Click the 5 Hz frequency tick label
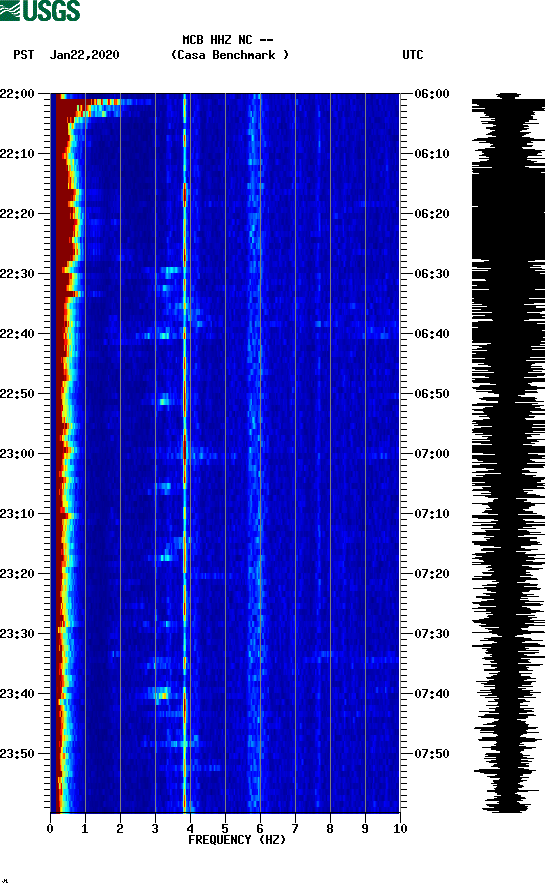Image resolution: width=552 pixels, height=892 pixels. click(225, 829)
